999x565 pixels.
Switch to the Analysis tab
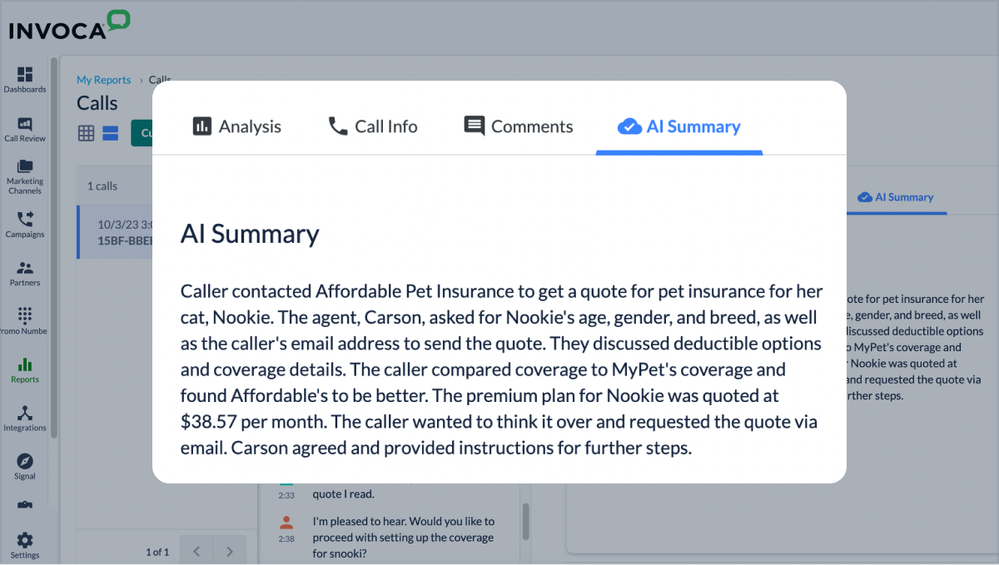pos(237,126)
